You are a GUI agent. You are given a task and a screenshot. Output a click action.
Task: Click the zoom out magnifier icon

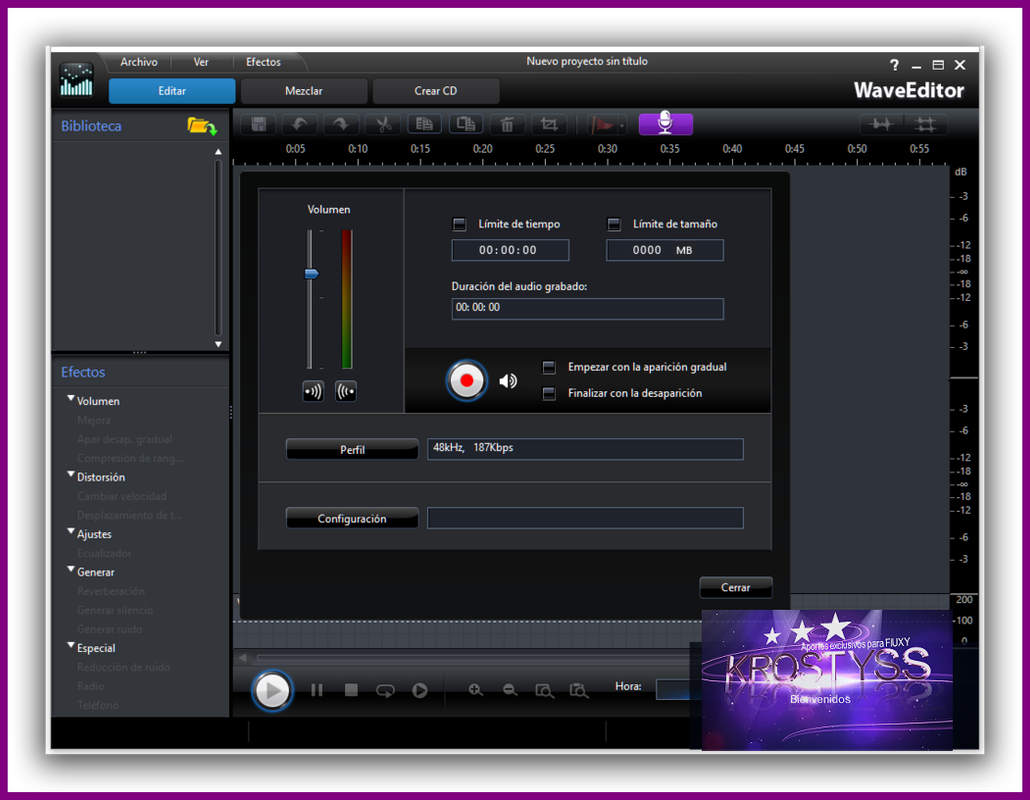510,690
